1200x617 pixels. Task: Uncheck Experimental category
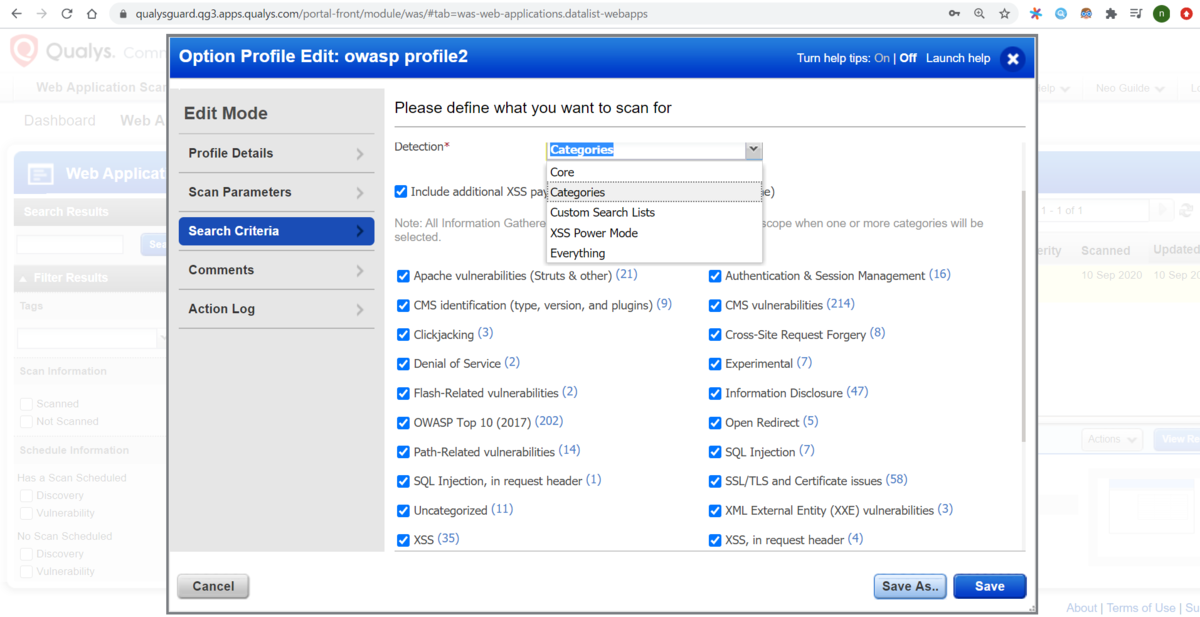pos(715,364)
